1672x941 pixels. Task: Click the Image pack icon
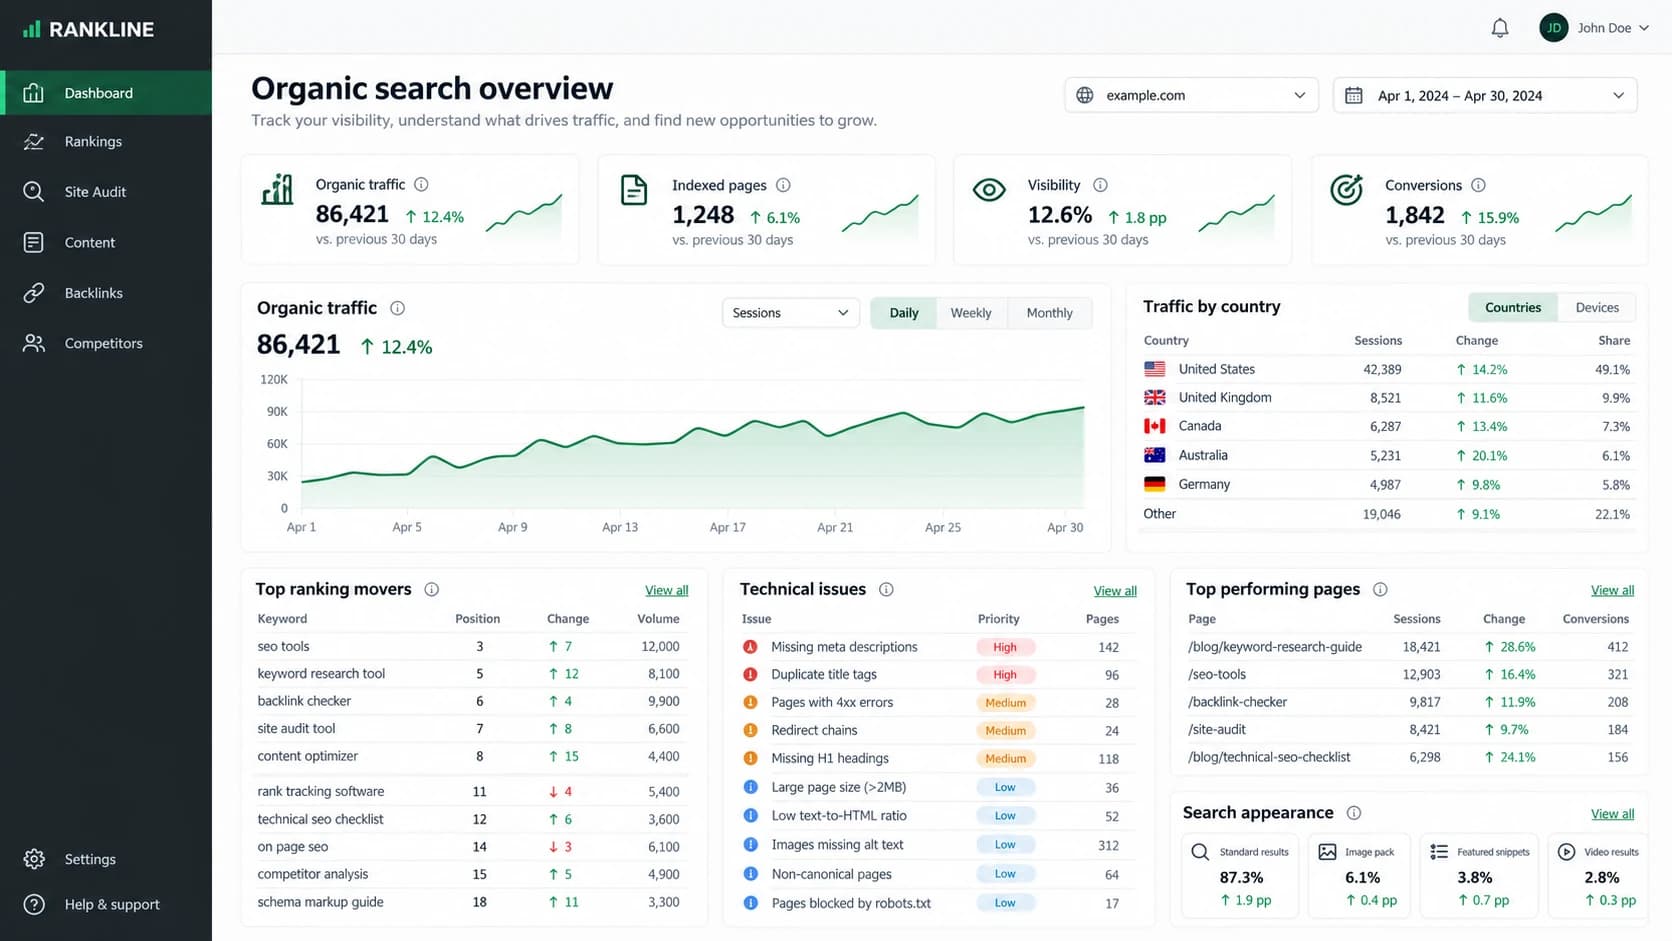click(1327, 852)
